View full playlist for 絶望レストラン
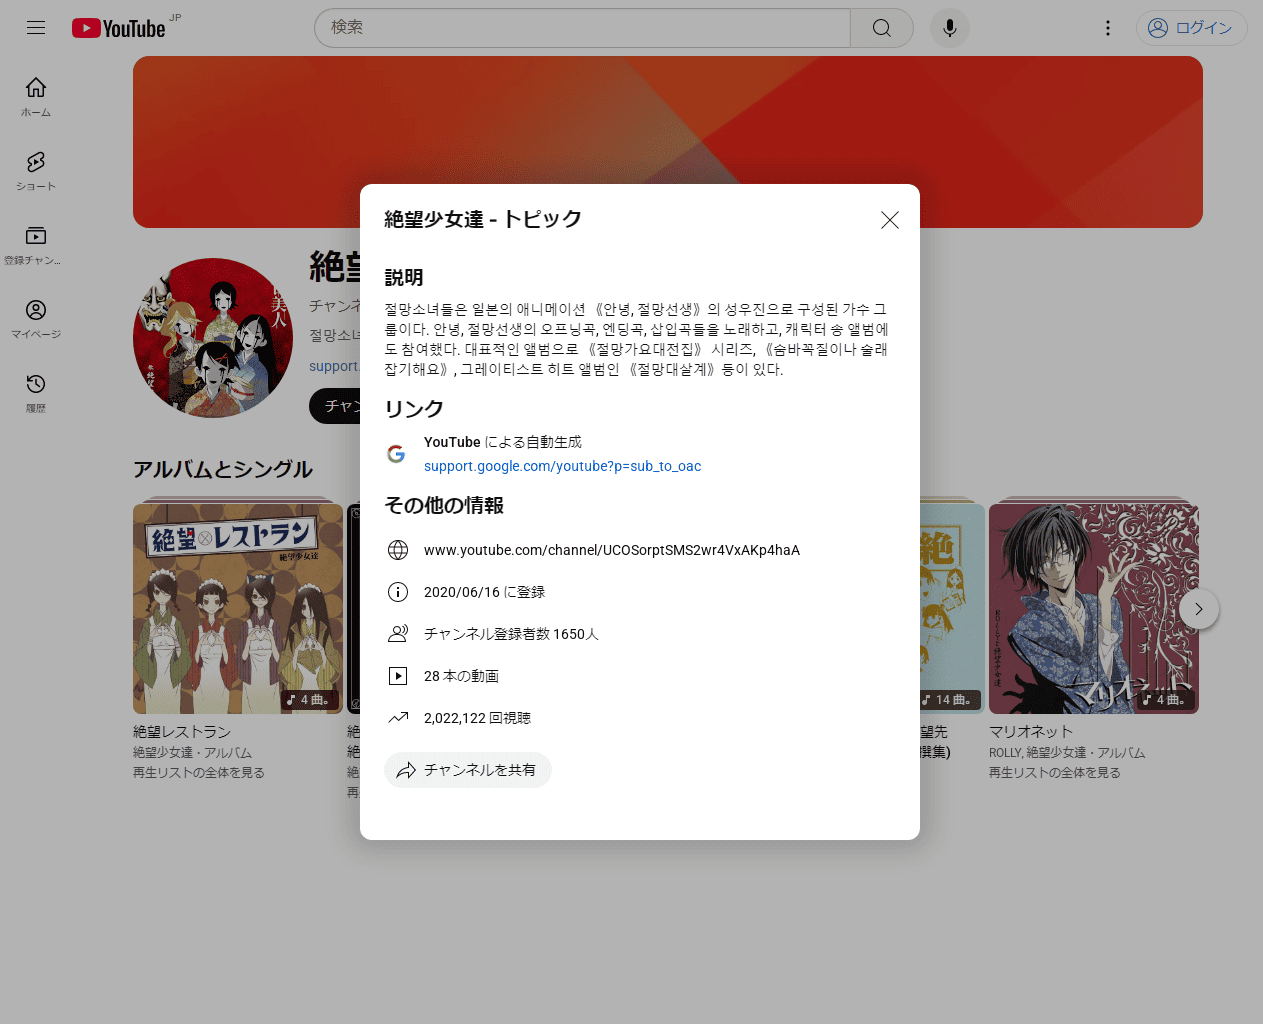This screenshot has width=1263, height=1024. coord(198,773)
